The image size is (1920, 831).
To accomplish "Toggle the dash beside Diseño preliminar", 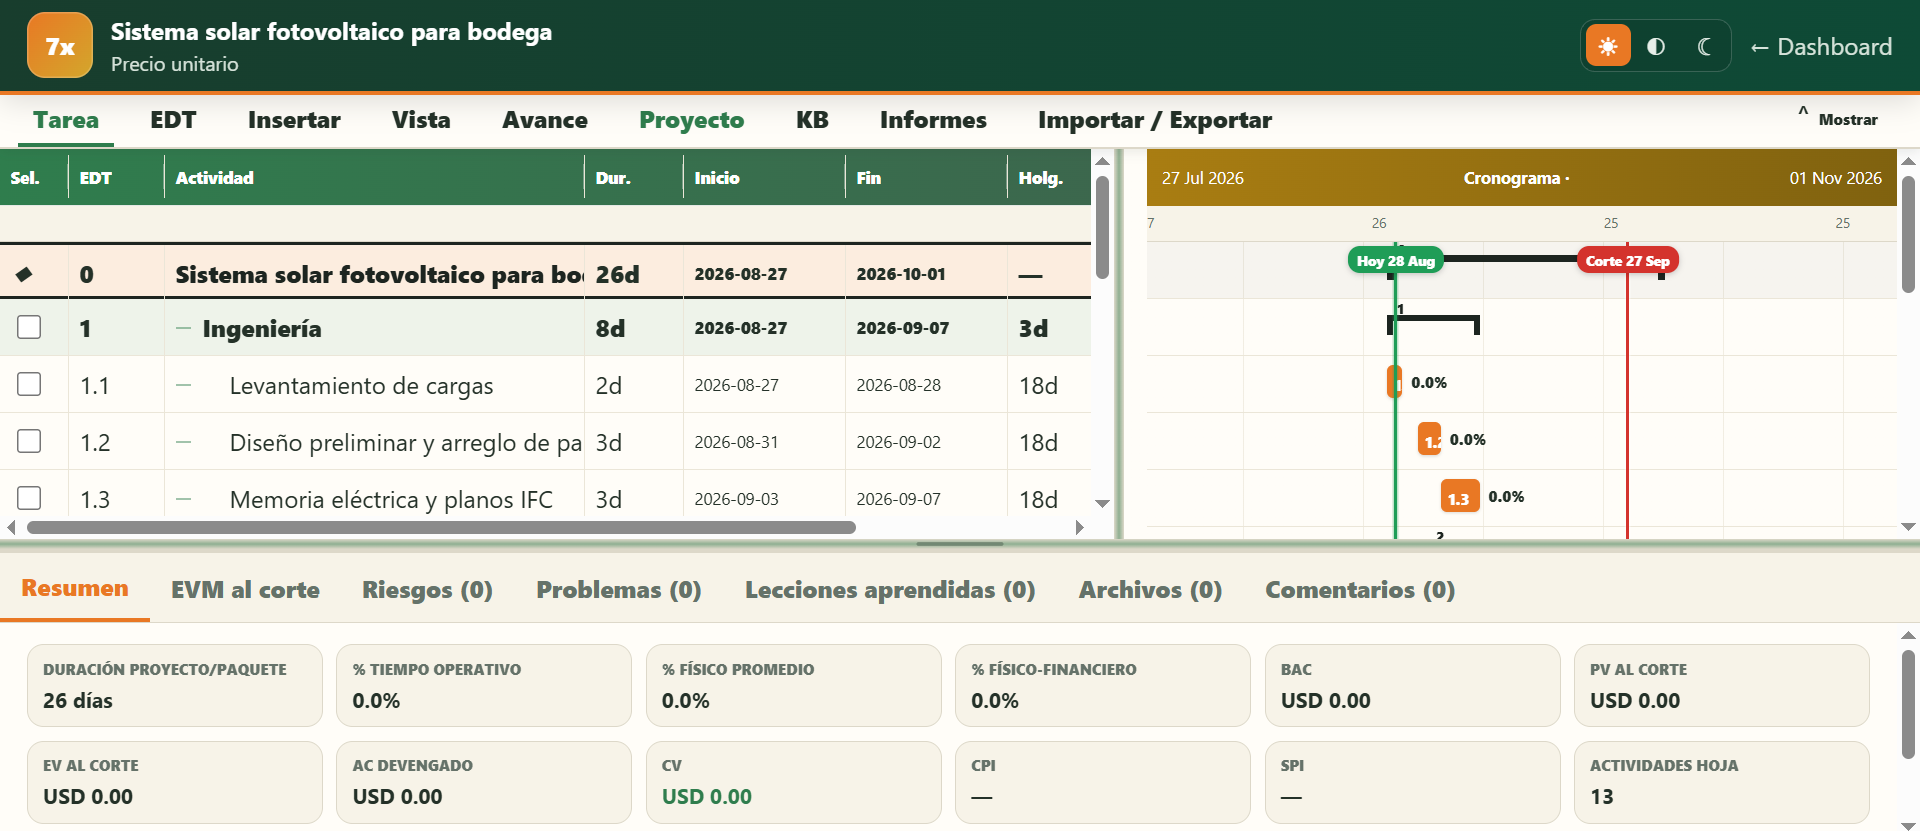I will pos(183,442).
